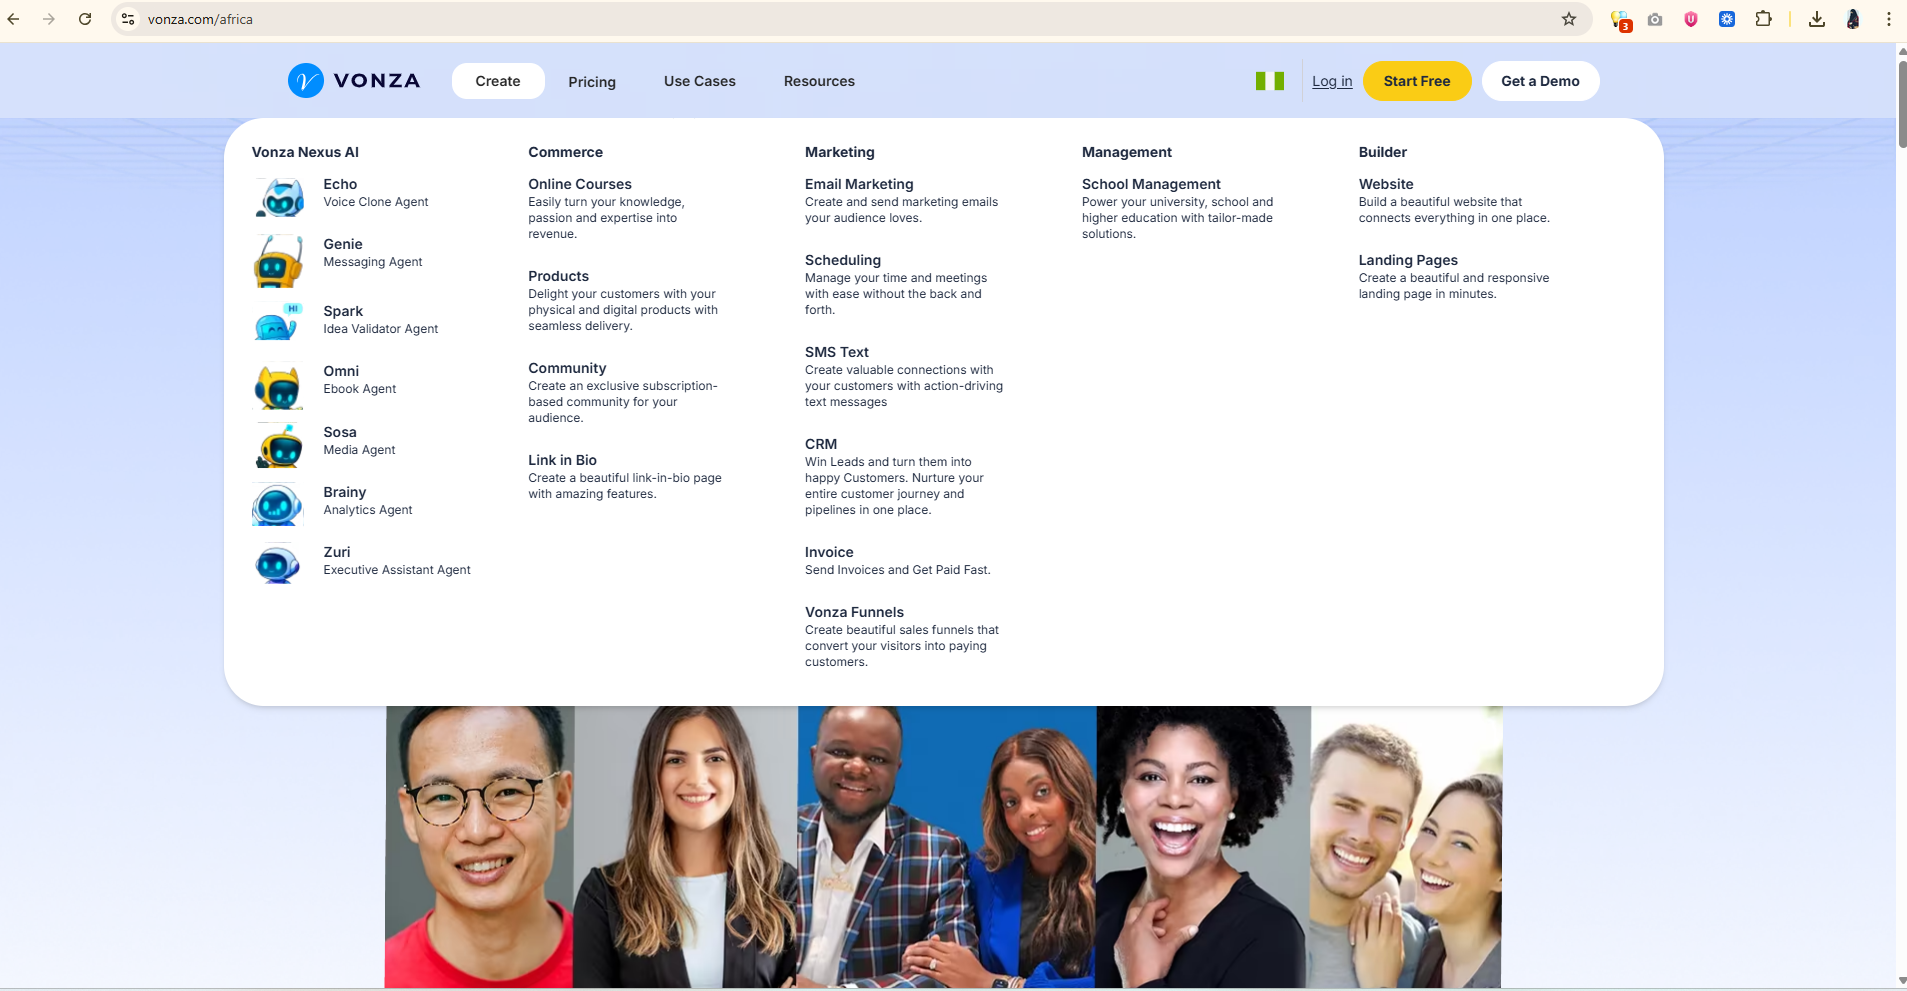Open the Use Cases menu
1907x991 pixels.
[700, 81]
